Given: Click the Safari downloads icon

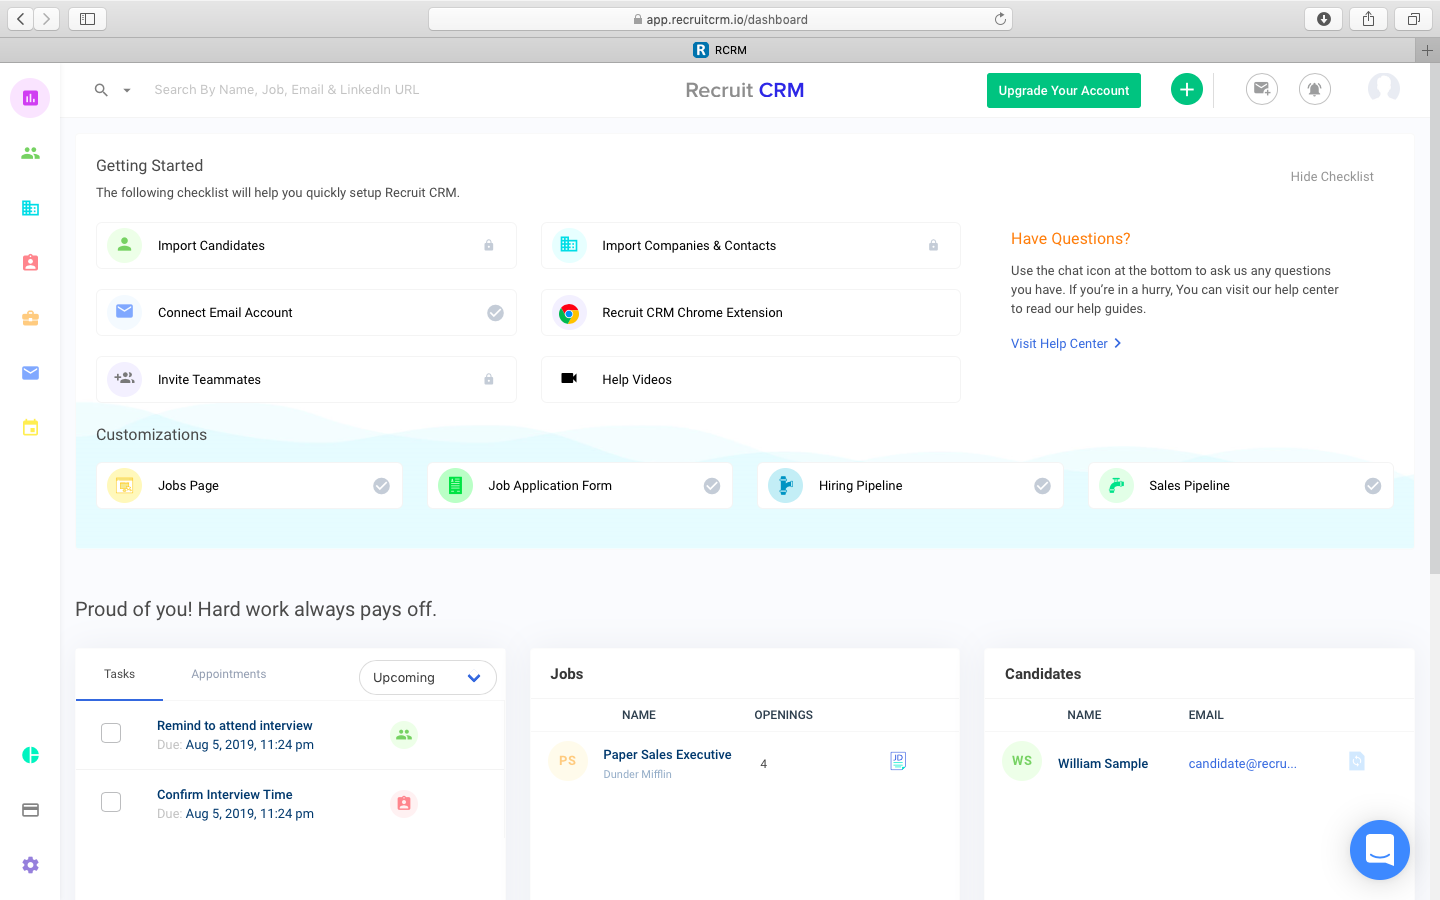Looking at the screenshot, I should pyautogui.click(x=1324, y=19).
